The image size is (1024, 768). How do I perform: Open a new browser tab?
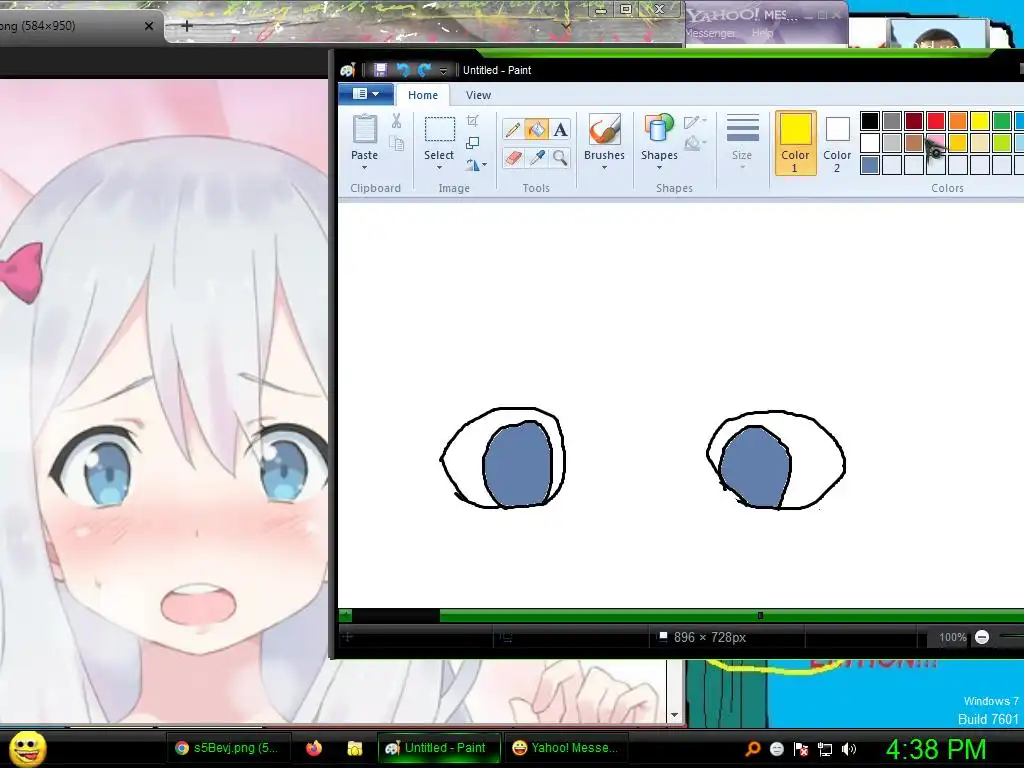(186, 26)
